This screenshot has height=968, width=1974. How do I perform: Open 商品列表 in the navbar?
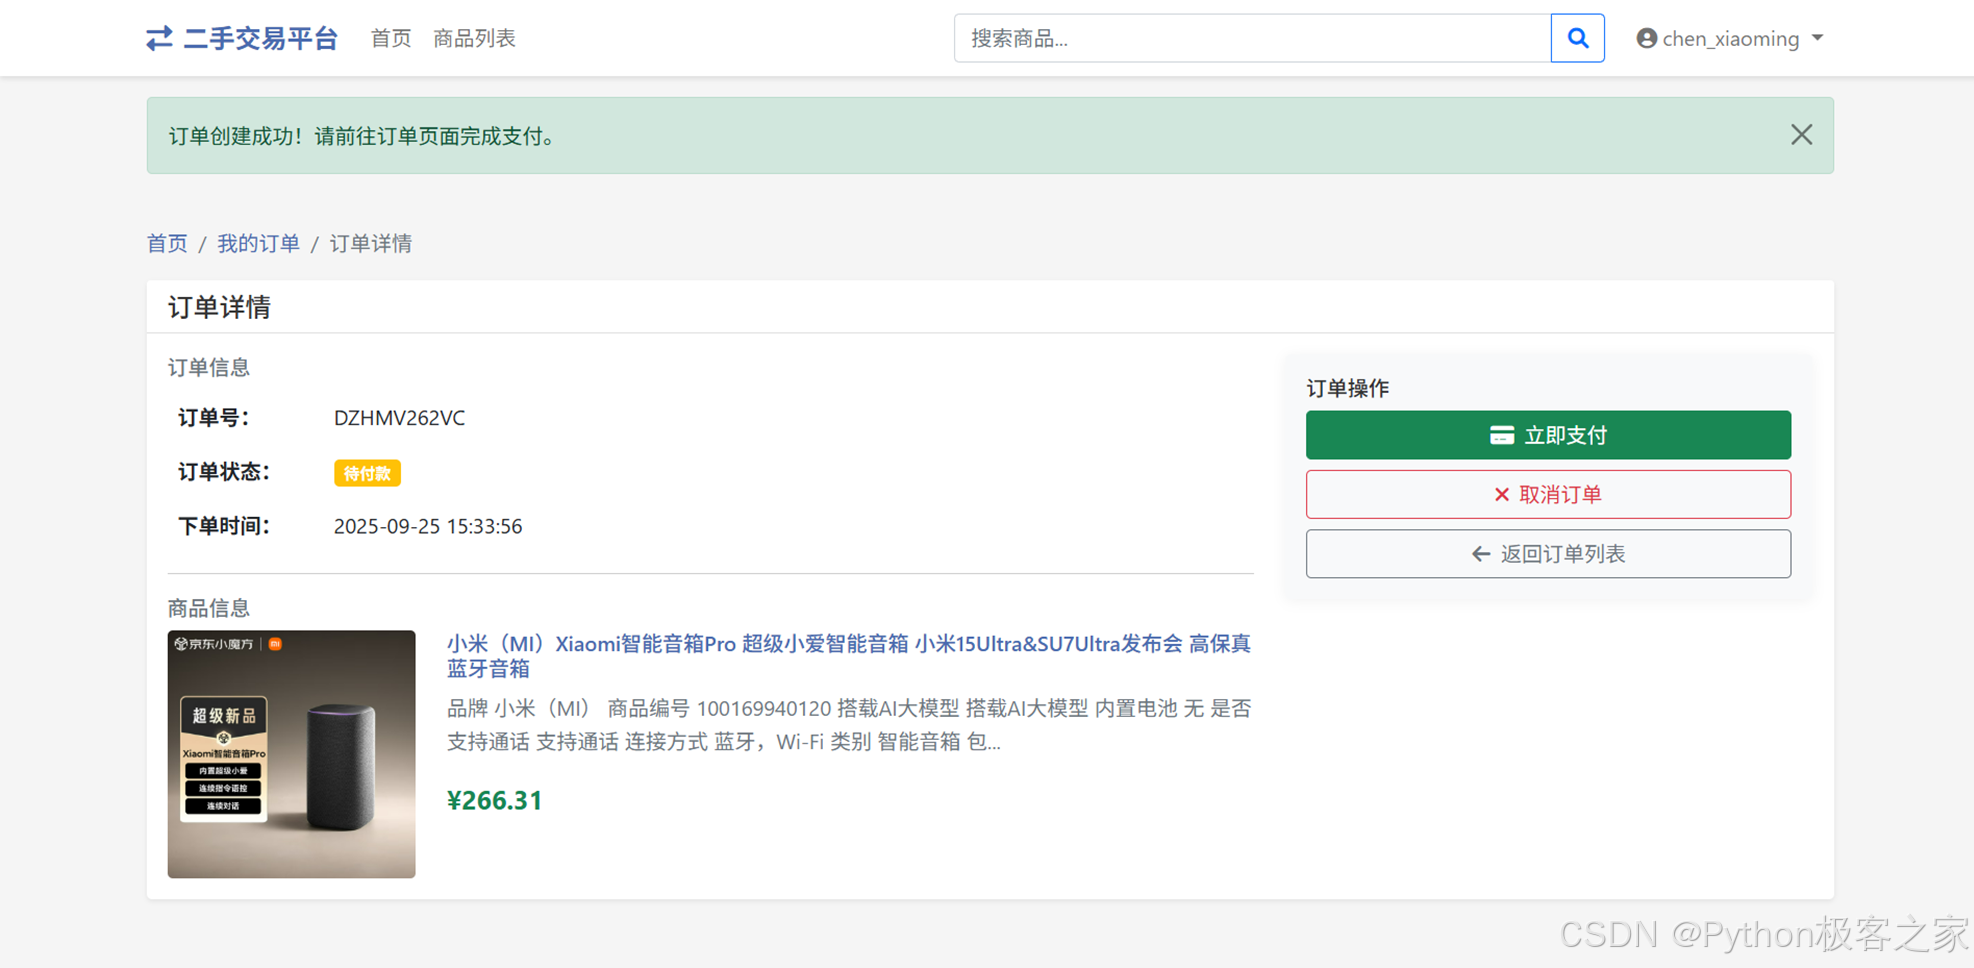(x=474, y=38)
